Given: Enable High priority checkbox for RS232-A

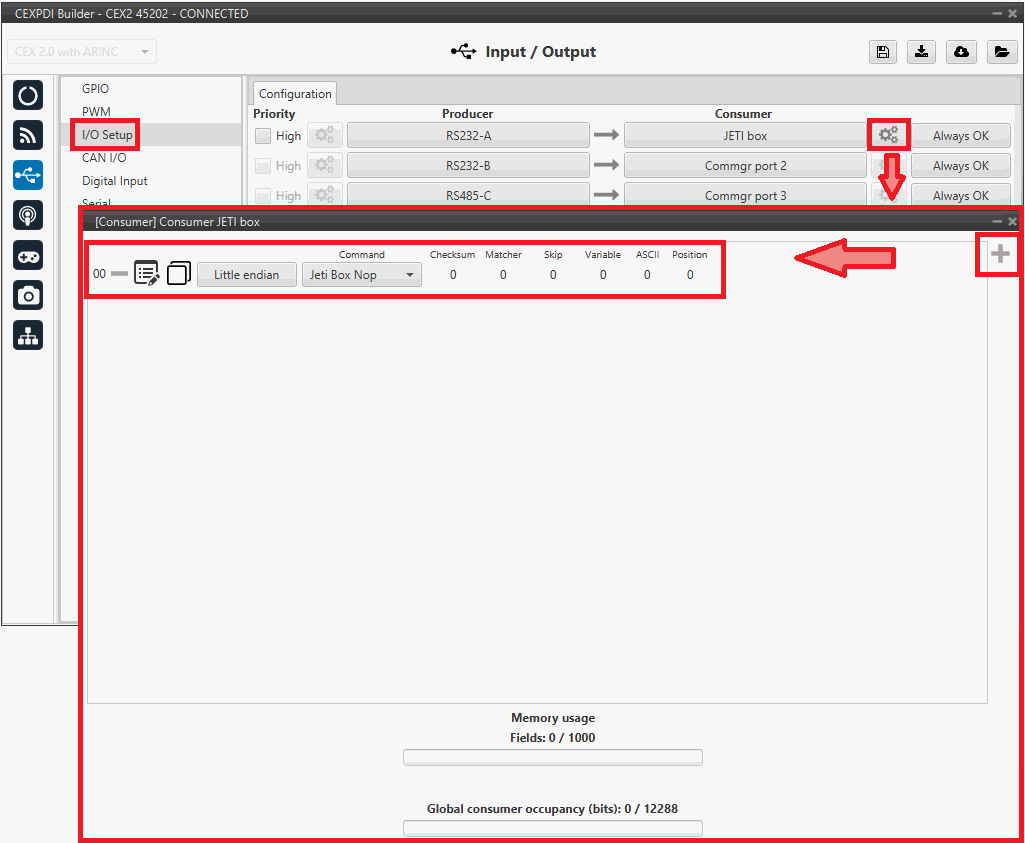Looking at the screenshot, I should click(263, 136).
